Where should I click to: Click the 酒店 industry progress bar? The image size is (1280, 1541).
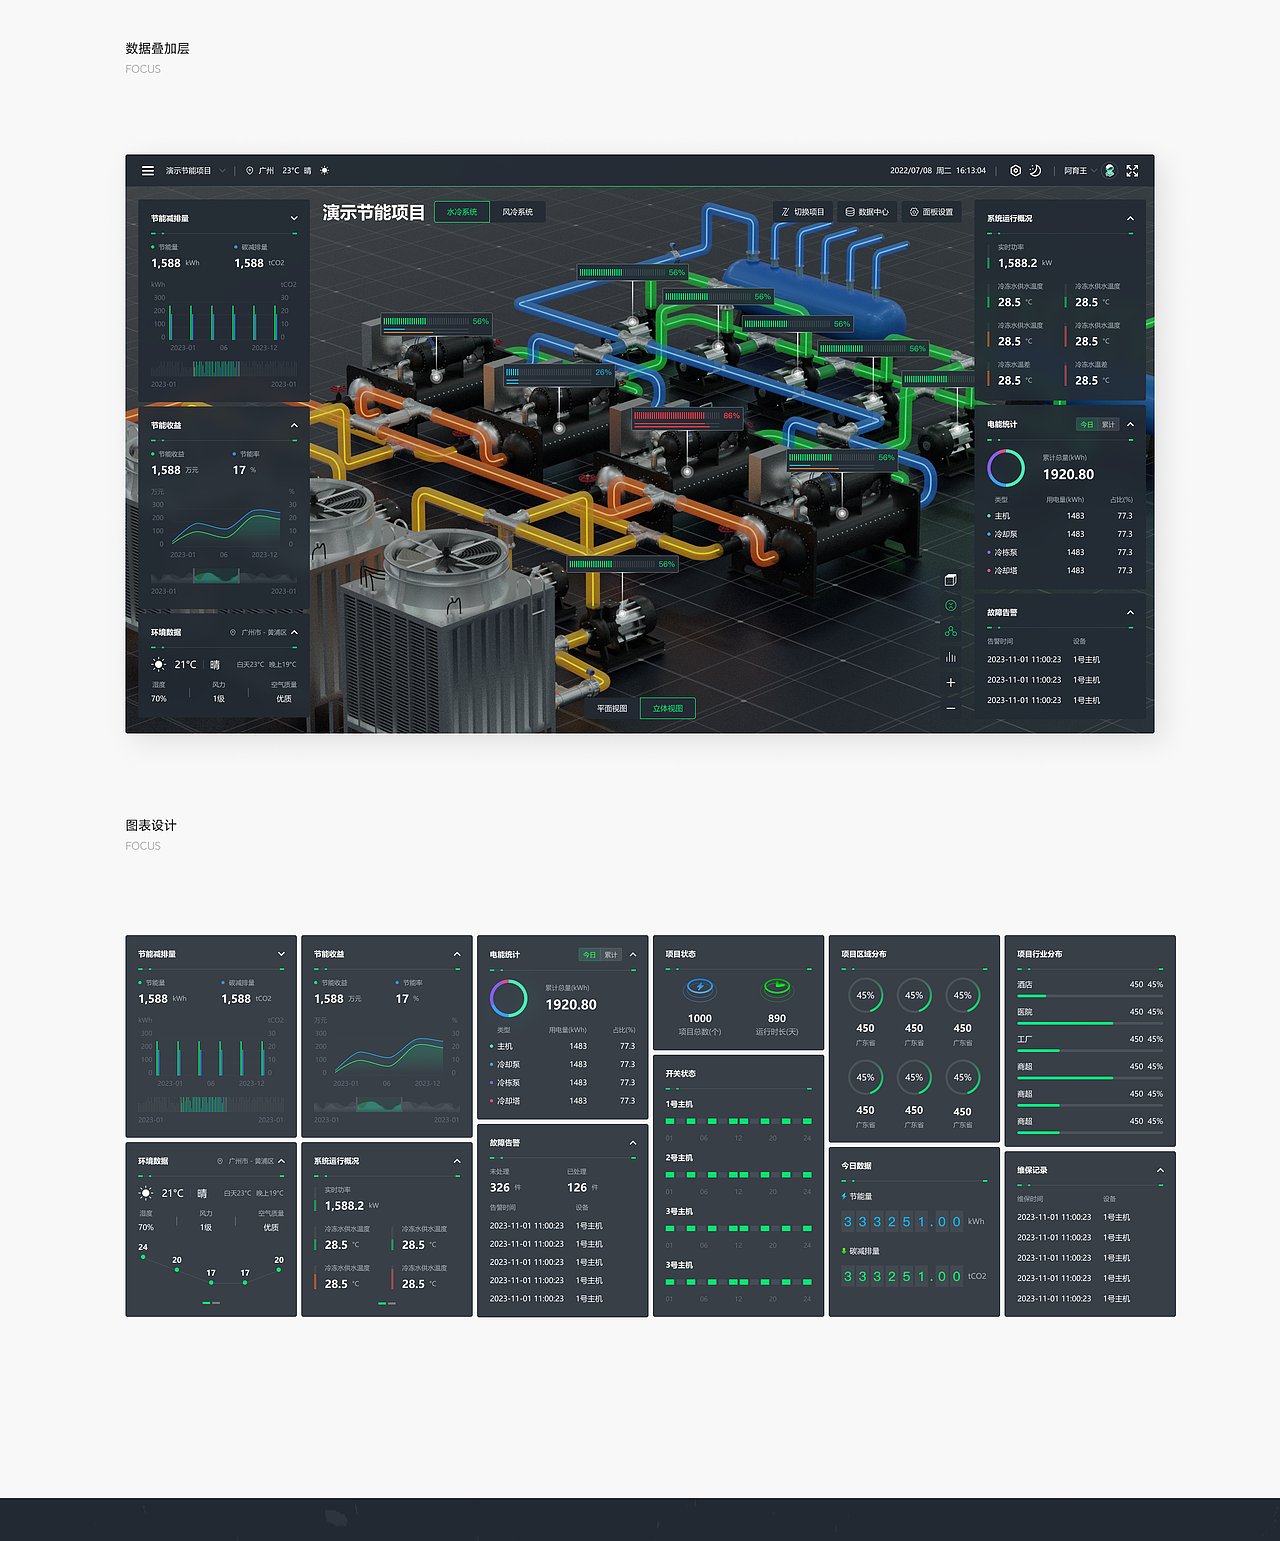pyautogui.click(x=1090, y=996)
